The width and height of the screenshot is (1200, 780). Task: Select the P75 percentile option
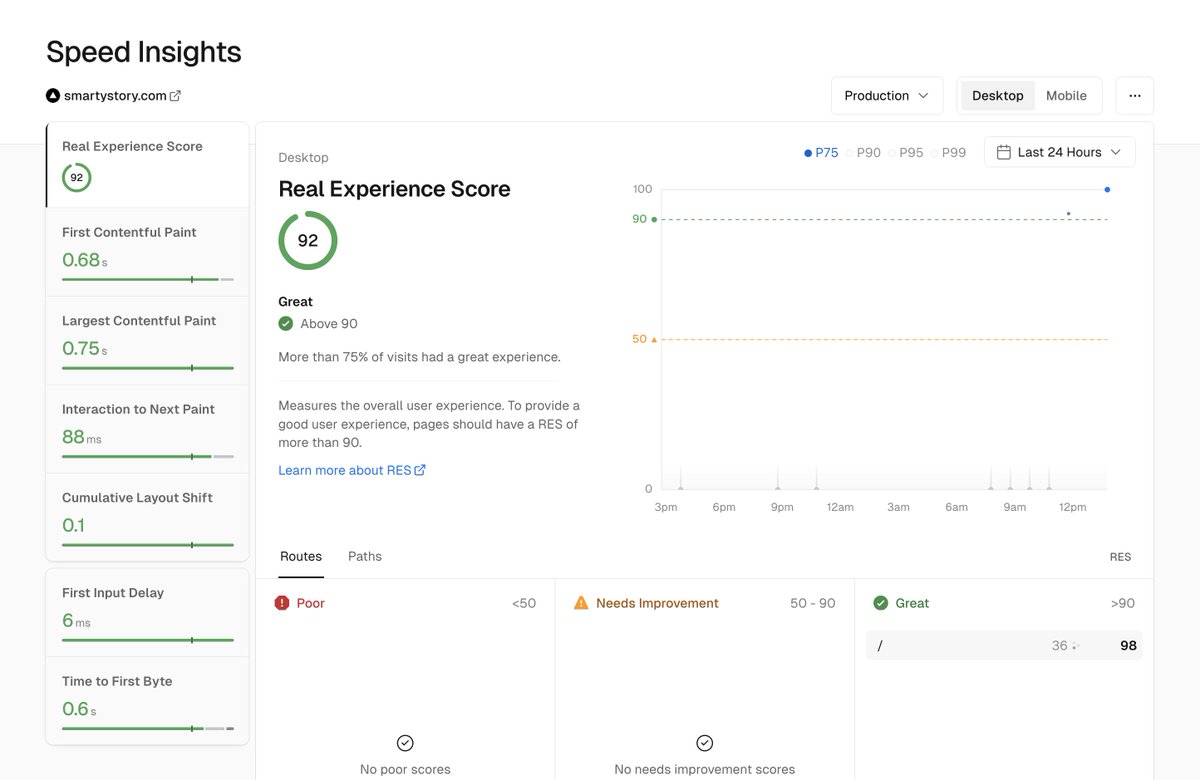coord(821,153)
